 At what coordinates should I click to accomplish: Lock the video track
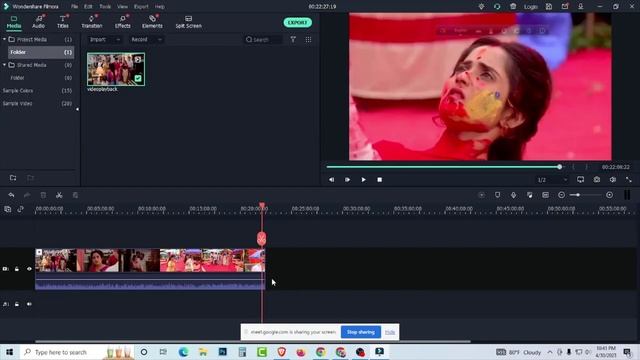click(17, 269)
